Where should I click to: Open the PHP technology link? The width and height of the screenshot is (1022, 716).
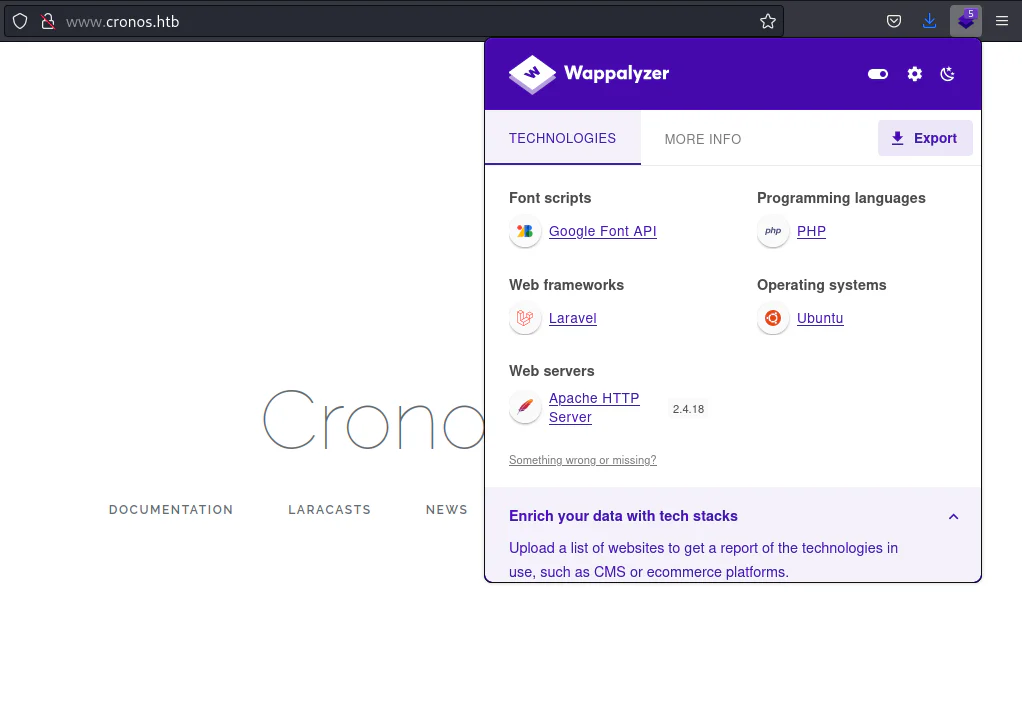pos(811,231)
